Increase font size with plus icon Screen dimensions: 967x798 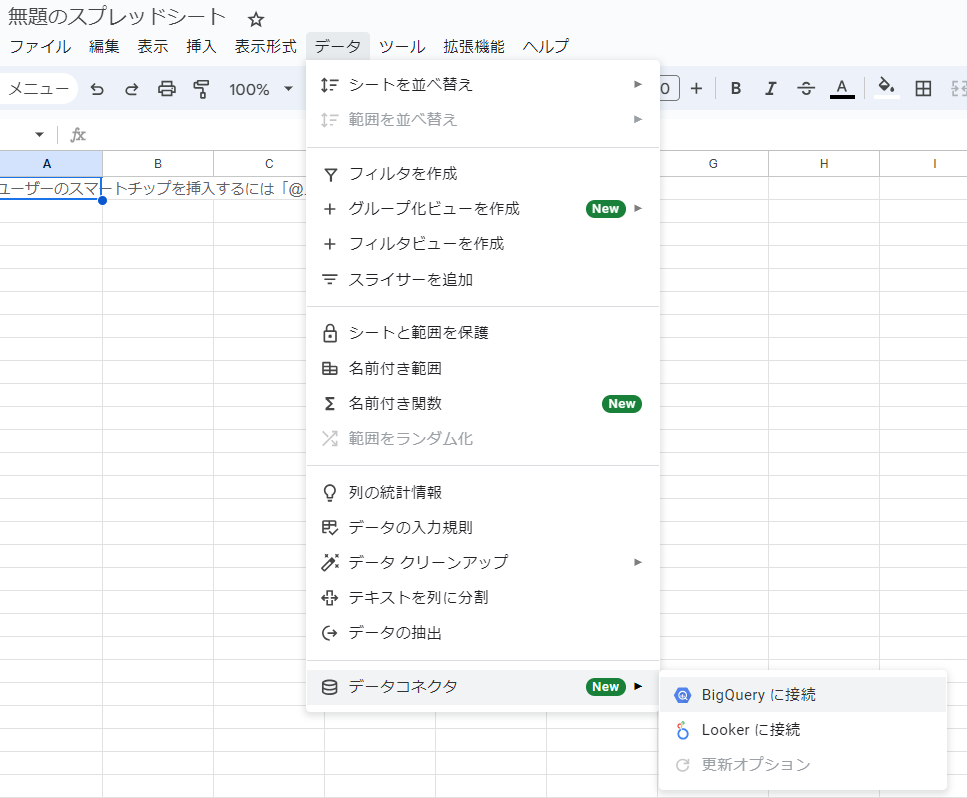point(696,89)
